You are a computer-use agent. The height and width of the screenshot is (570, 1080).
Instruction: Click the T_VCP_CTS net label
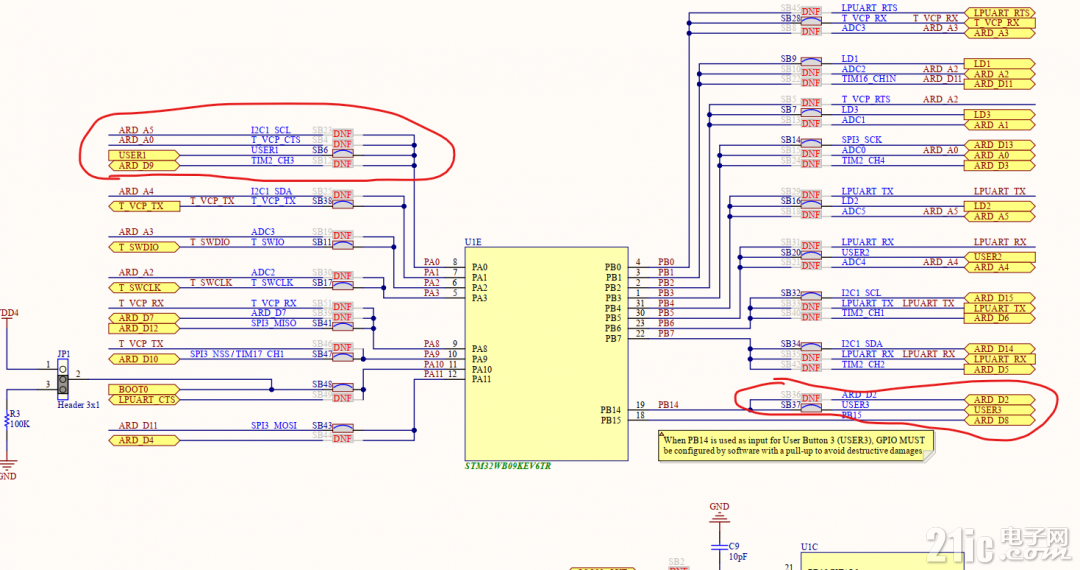(276, 140)
